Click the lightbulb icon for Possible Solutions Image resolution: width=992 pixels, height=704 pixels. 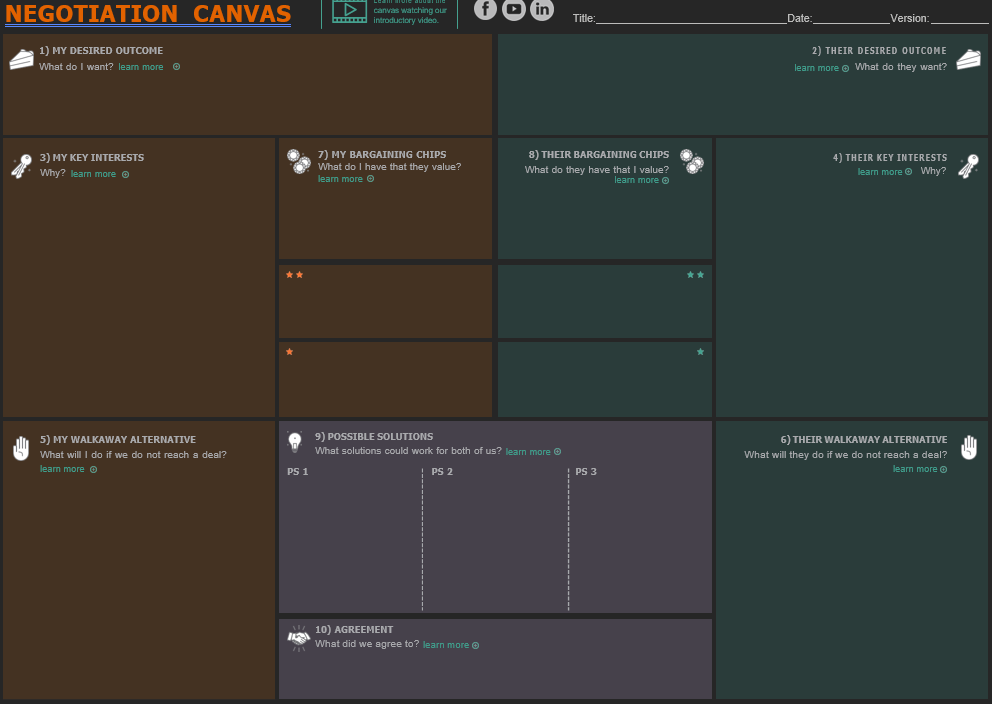click(295, 442)
